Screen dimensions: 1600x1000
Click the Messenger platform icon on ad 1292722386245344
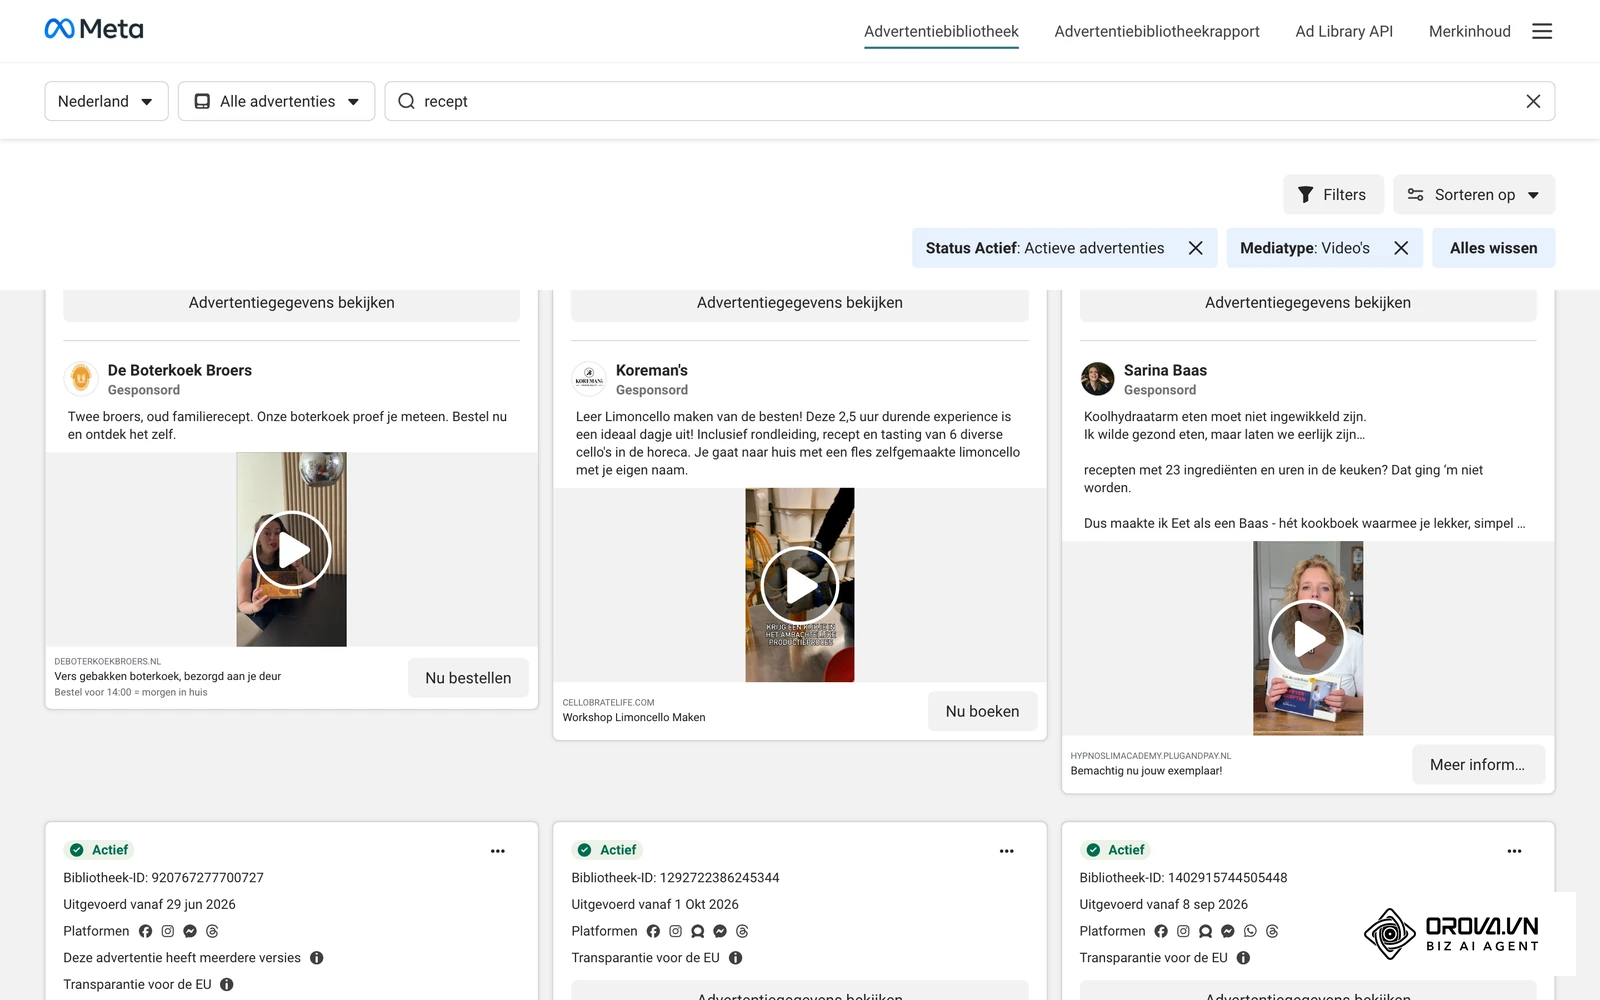click(720, 931)
